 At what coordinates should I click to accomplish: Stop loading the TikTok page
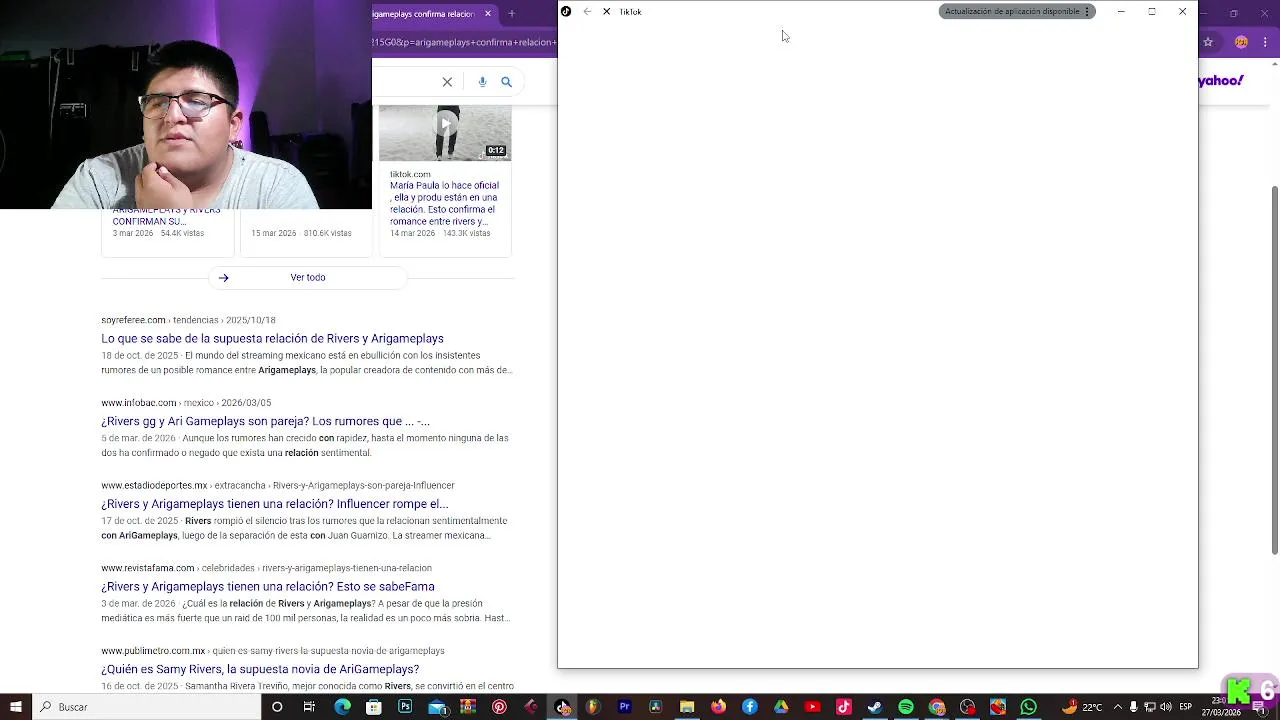[606, 12]
